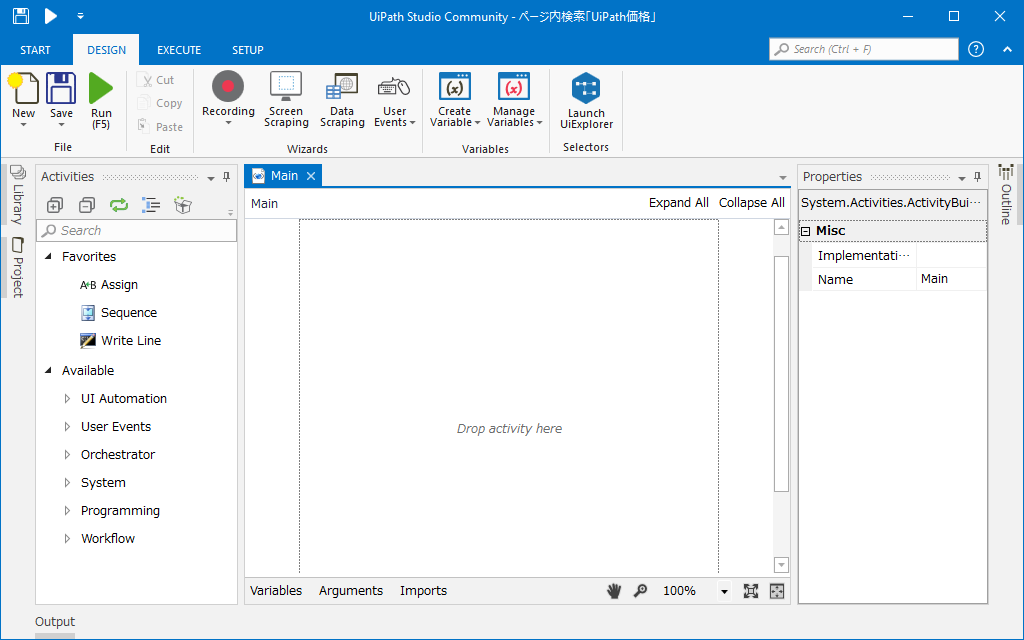The width and height of the screenshot is (1024, 640).
Task: Click the zoom magnifier icon
Action: [640, 590]
